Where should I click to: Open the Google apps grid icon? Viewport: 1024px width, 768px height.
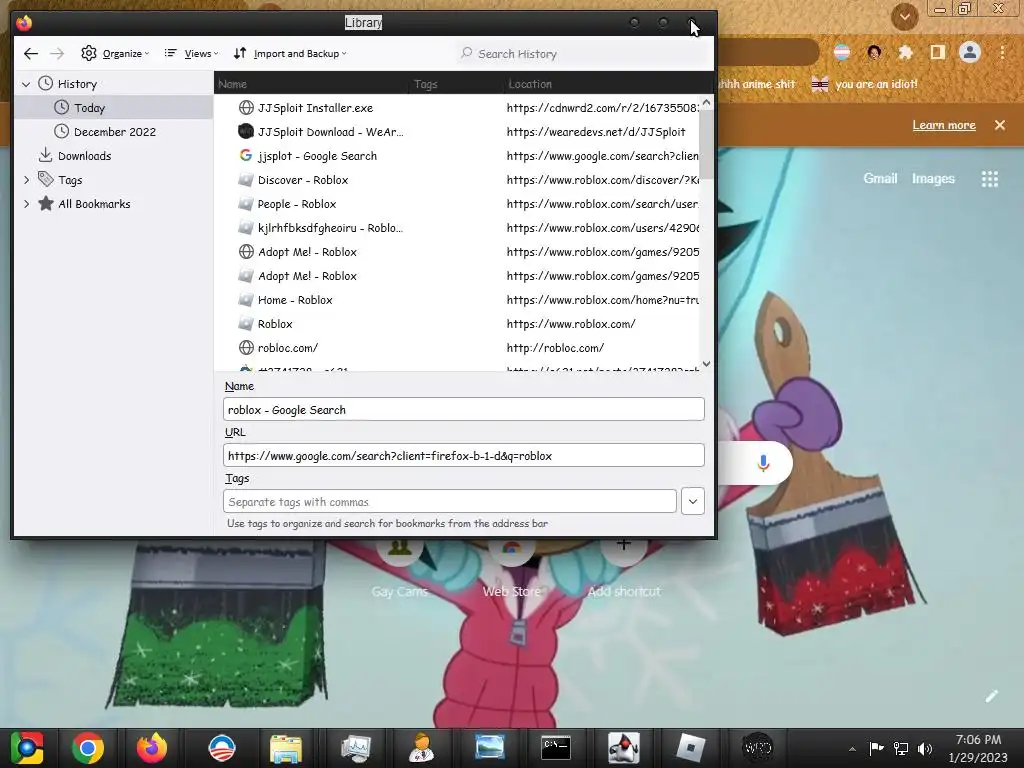989,179
